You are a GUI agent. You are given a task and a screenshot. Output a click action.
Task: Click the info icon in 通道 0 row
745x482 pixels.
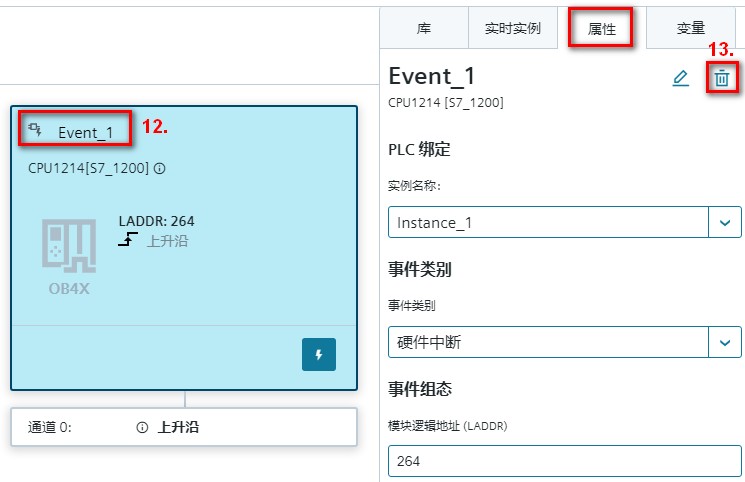[x=142, y=427]
